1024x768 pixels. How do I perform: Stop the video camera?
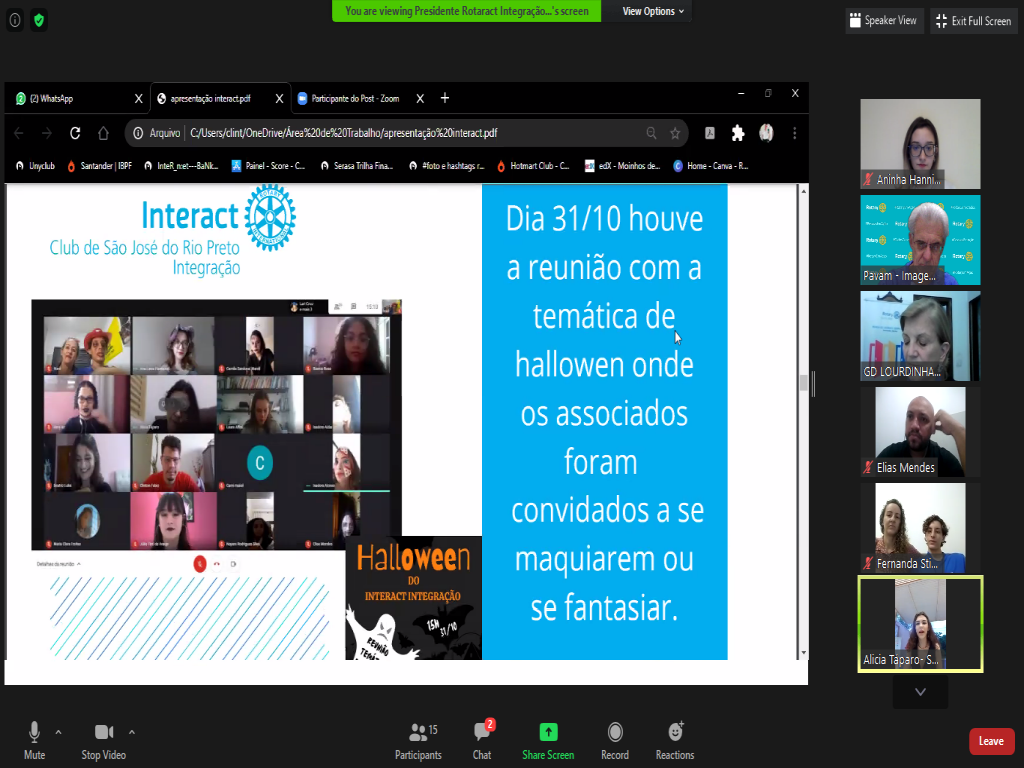pos(103,738)
